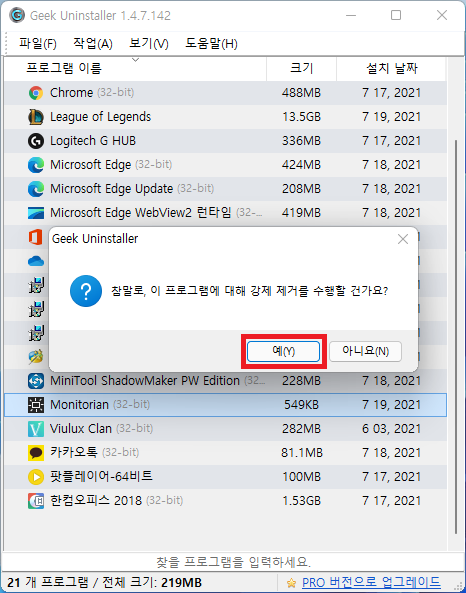Select the Monitorian name text
This screenshot has height=593, width=466.
(x=79, y=405)
